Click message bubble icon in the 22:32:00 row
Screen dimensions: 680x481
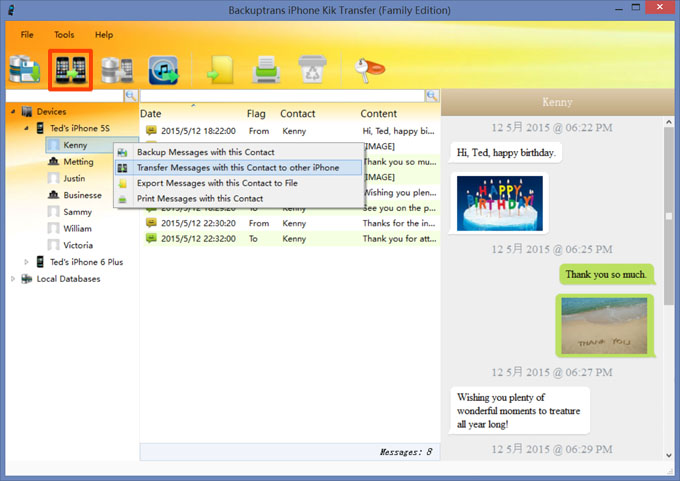click(x=151, y=238)
